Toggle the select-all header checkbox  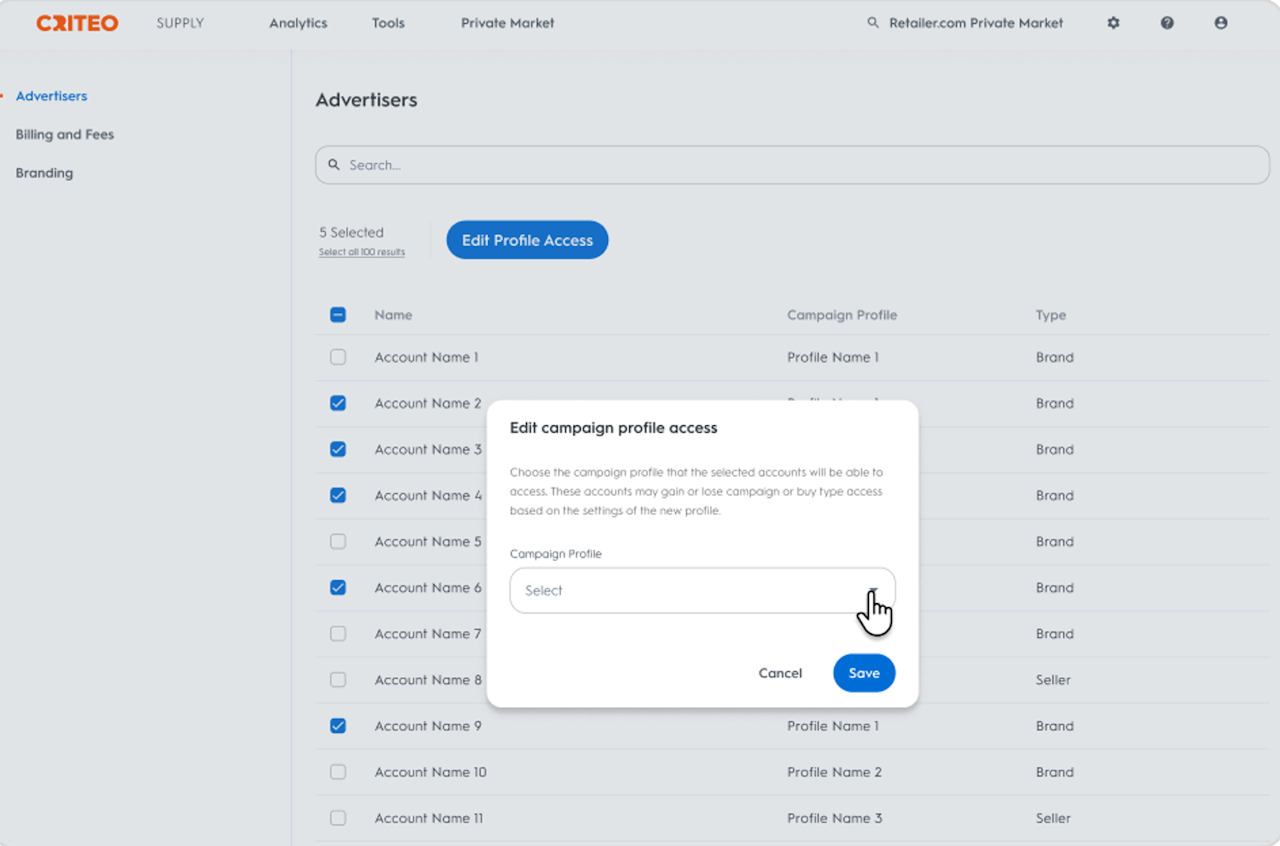(x=338, y=315)
